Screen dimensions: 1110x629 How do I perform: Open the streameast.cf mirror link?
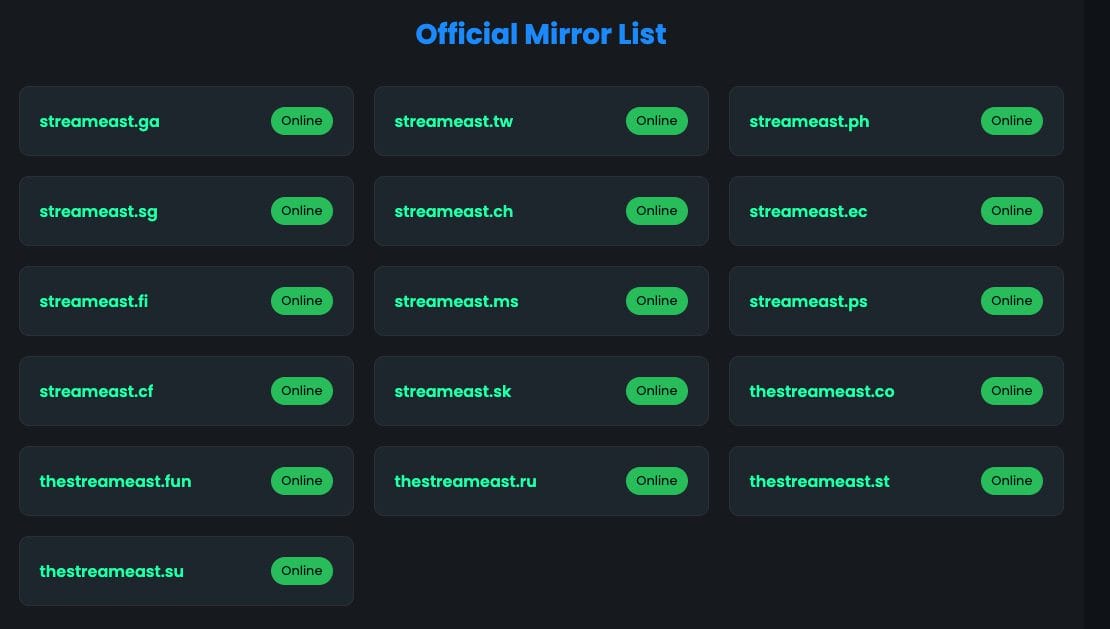97,392
